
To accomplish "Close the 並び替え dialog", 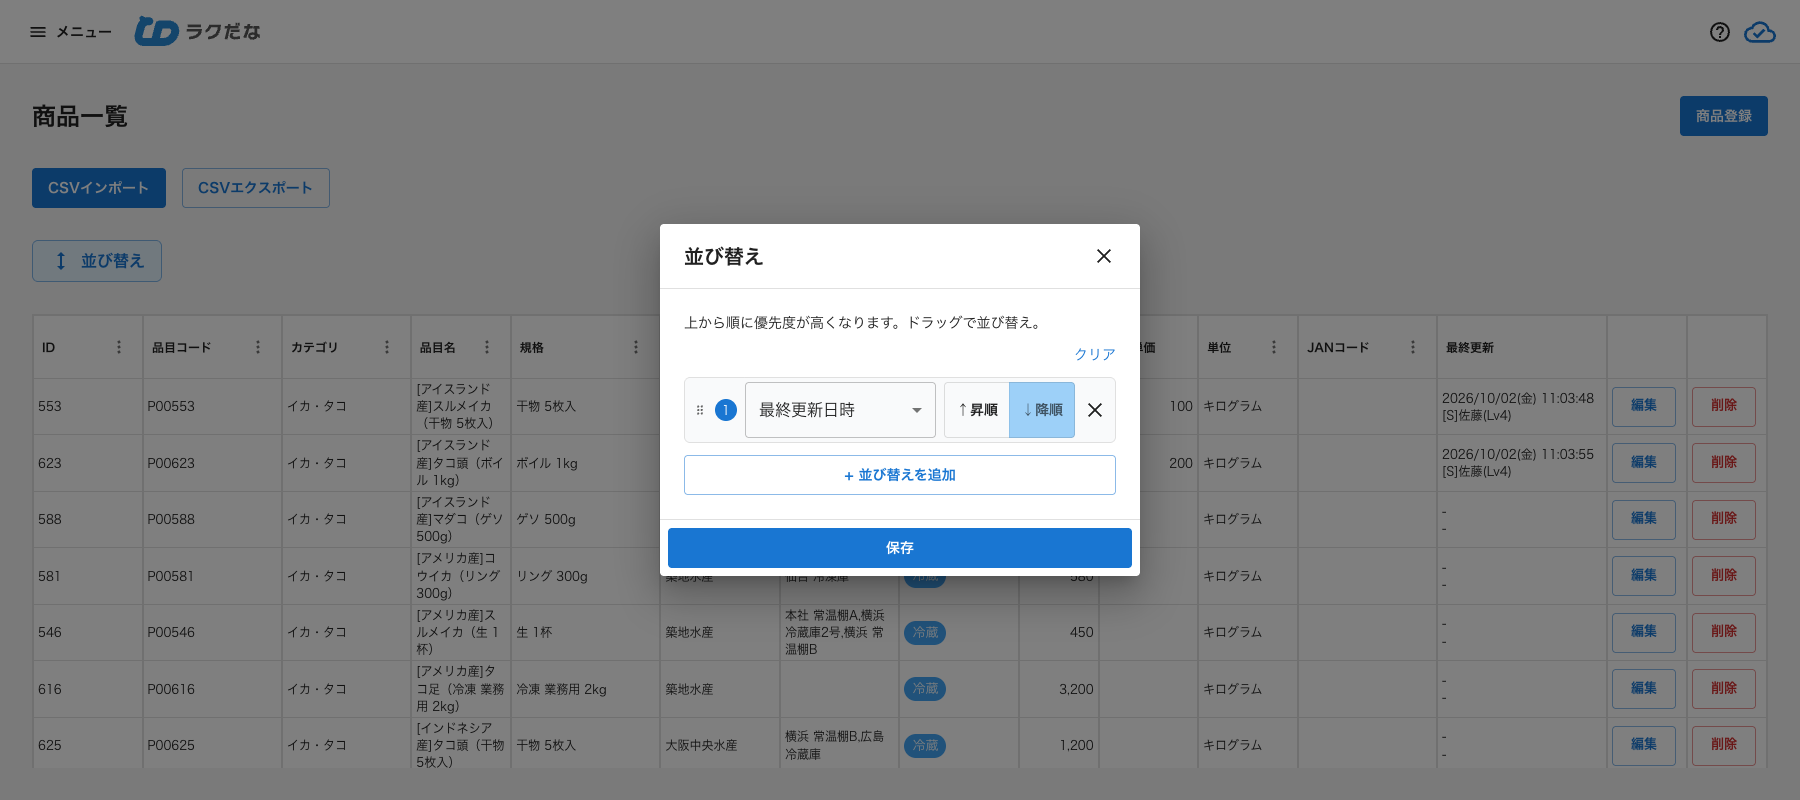I will pos(1104,256).
